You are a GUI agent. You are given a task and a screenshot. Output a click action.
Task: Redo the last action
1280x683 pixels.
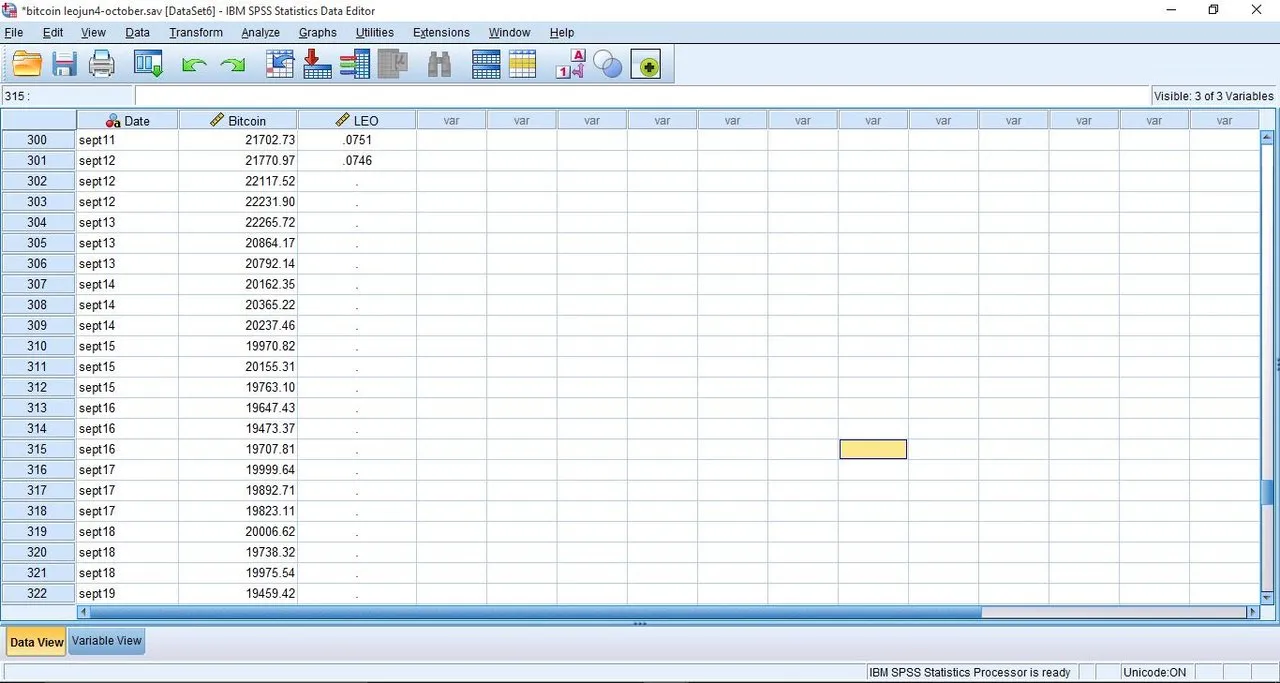(x=233, y=65)
